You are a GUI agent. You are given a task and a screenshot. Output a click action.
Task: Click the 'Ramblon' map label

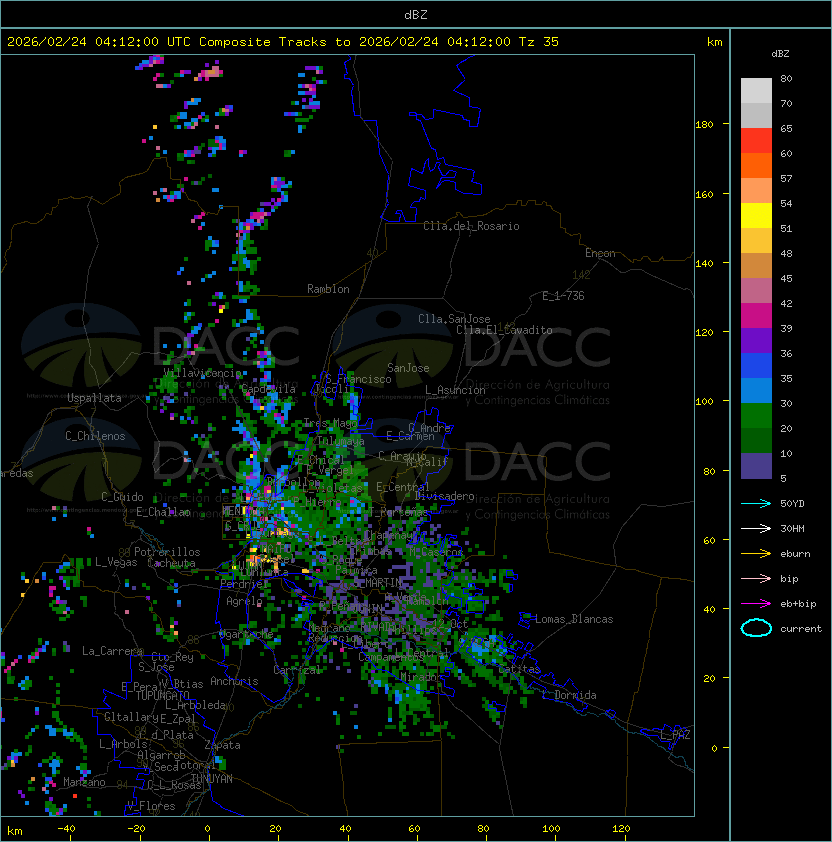[328, 289]
